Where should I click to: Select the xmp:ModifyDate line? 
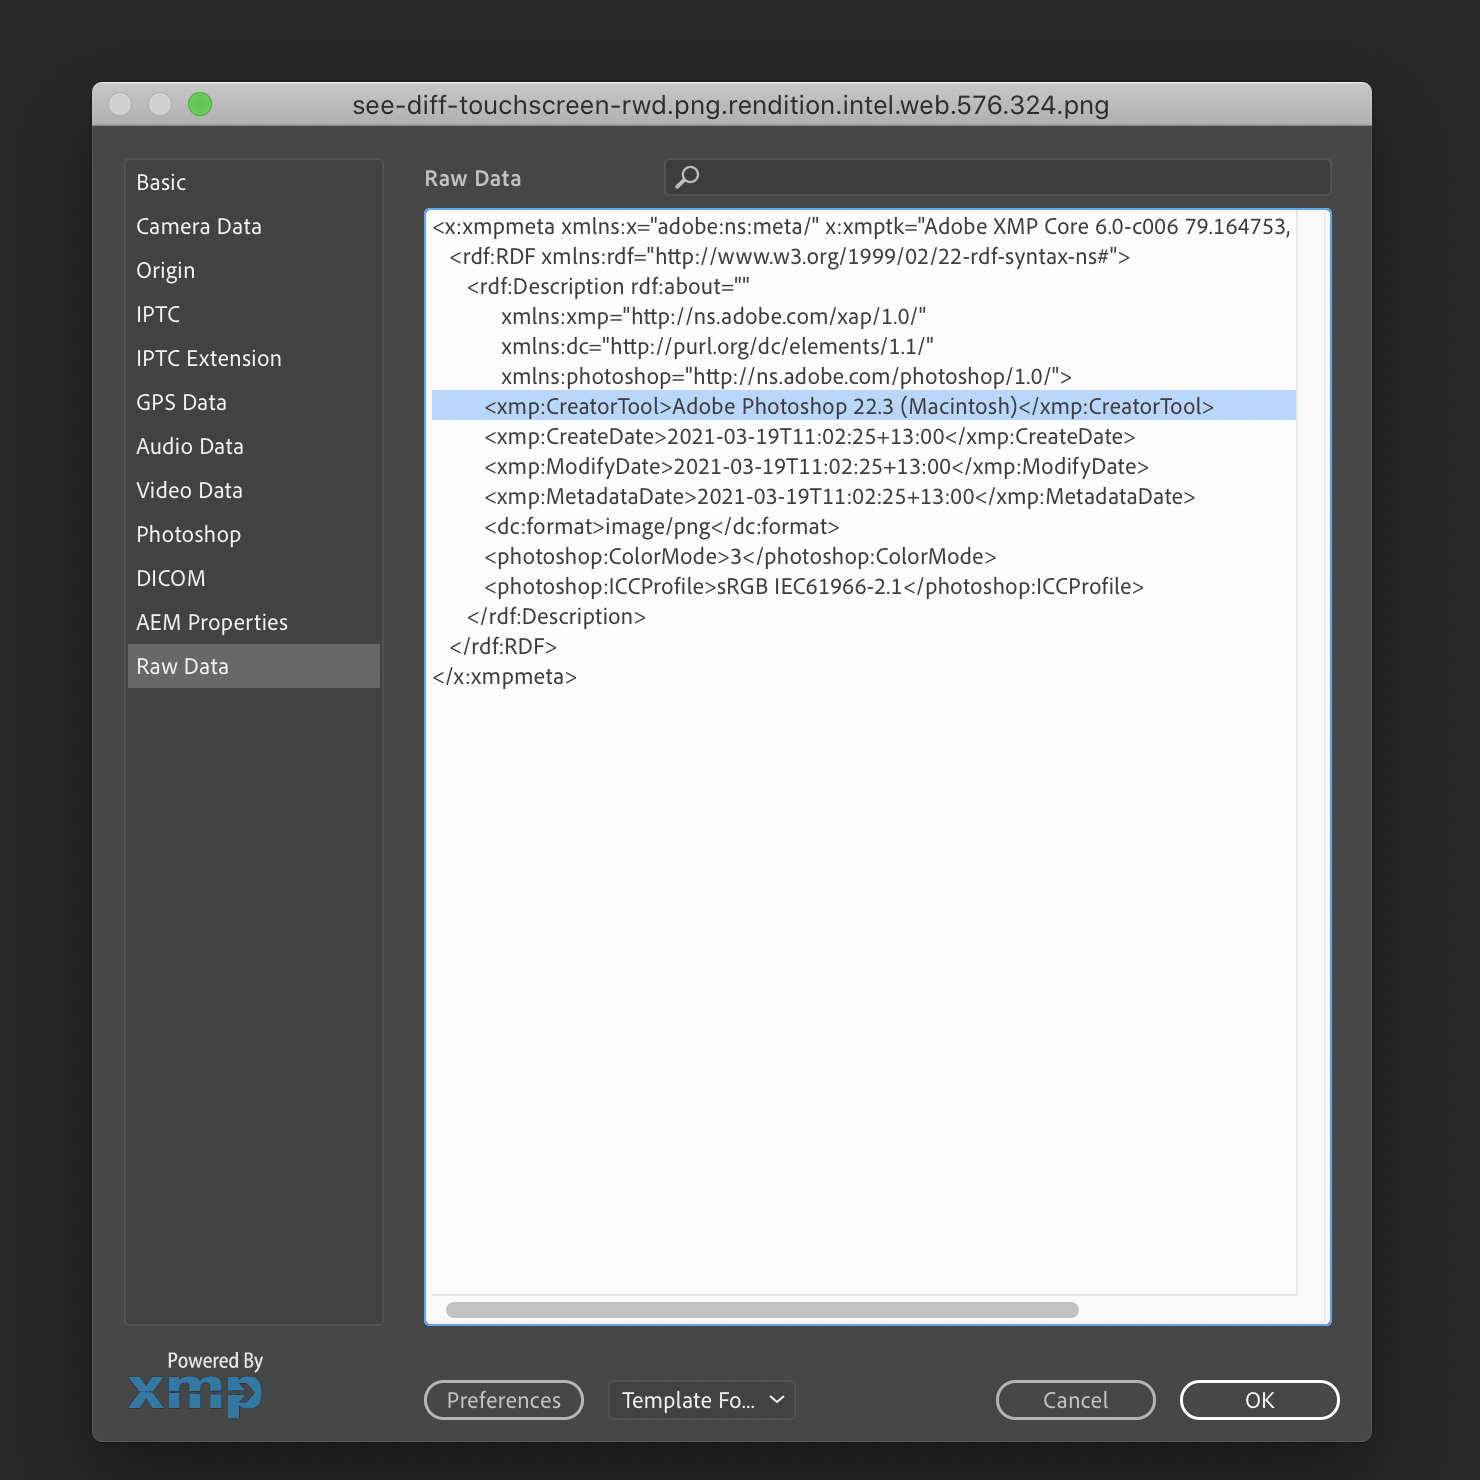816,466
